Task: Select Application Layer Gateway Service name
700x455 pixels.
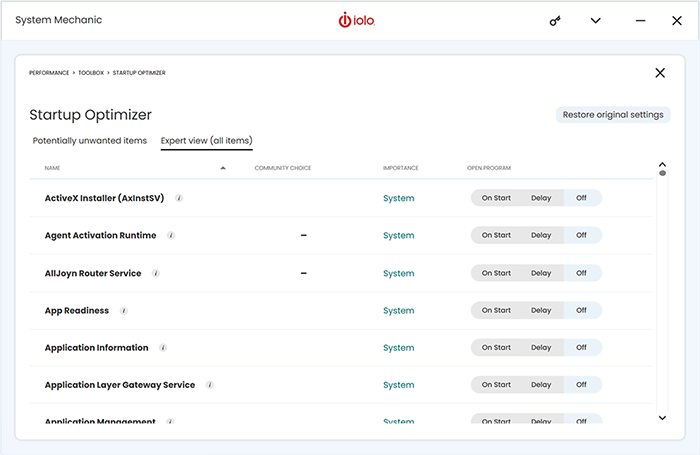Action: pyautogui.click(x=120, y=385)
